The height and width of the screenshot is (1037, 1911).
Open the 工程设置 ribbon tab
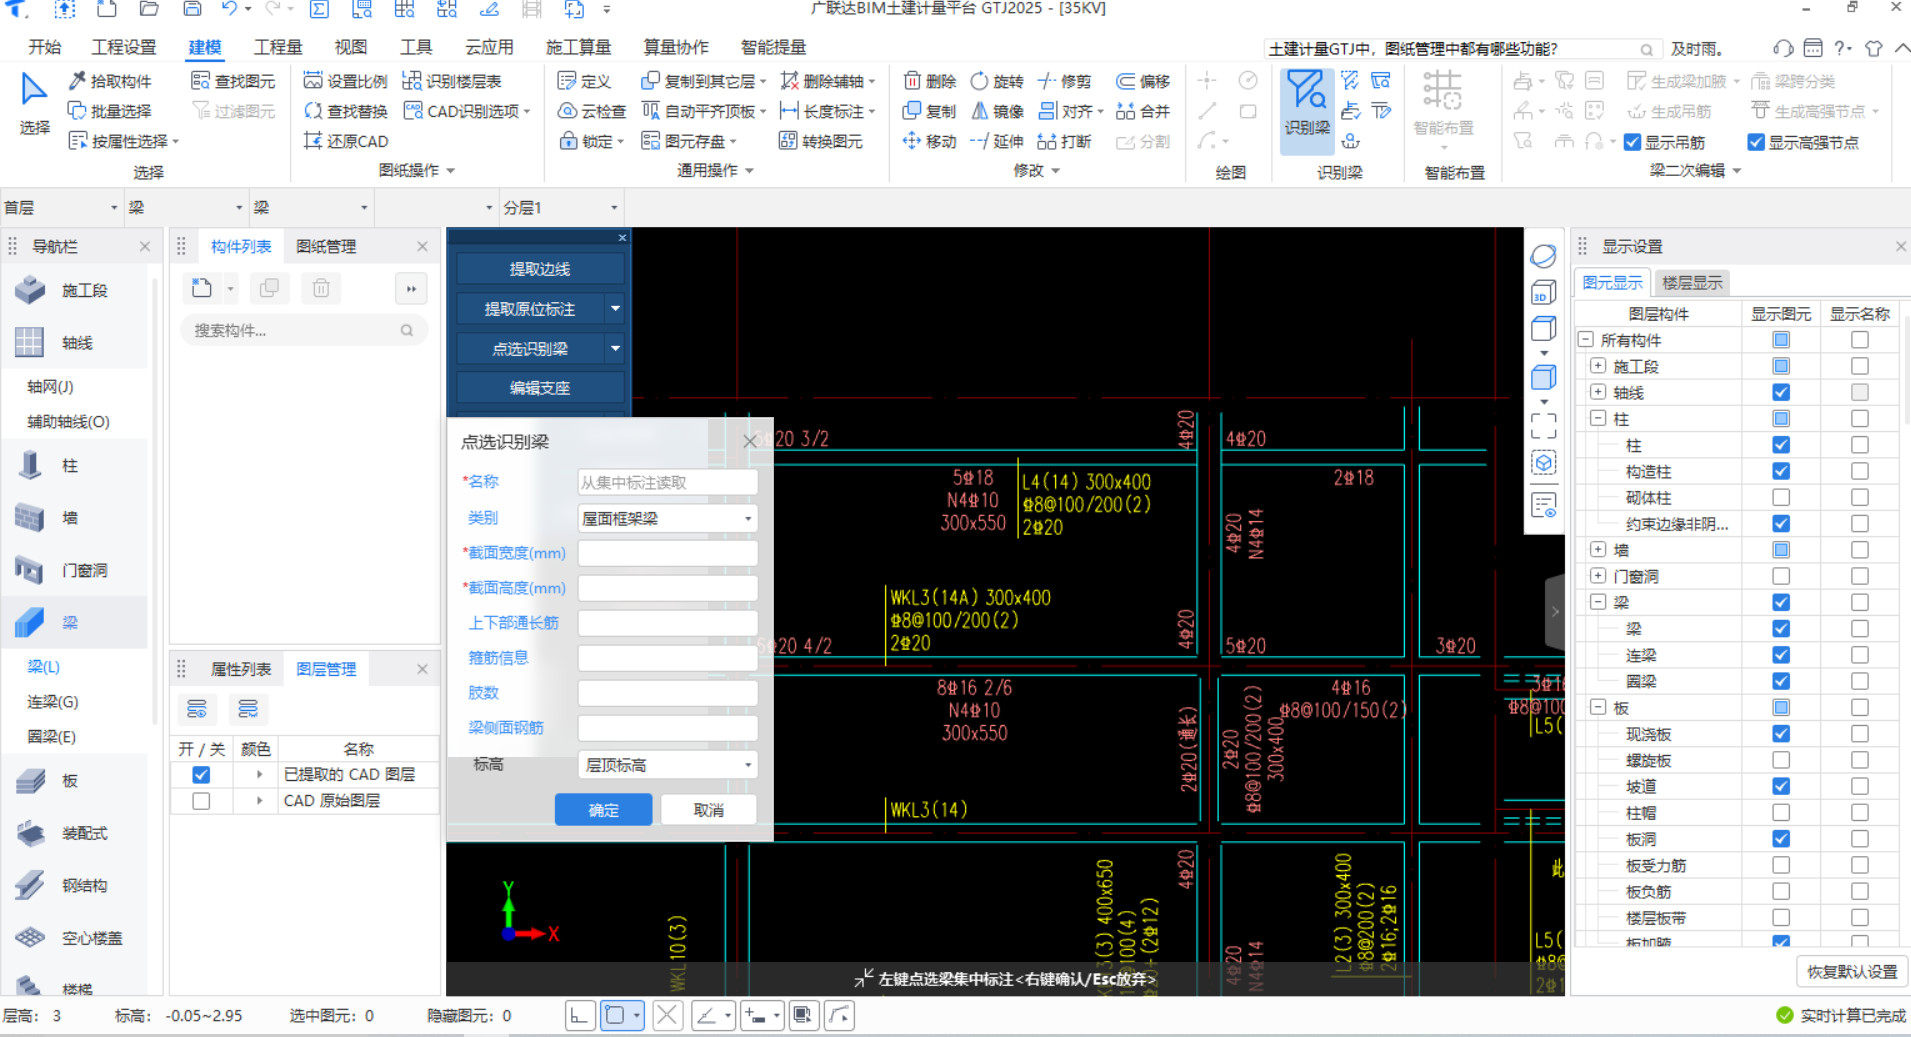click(124, 47)
